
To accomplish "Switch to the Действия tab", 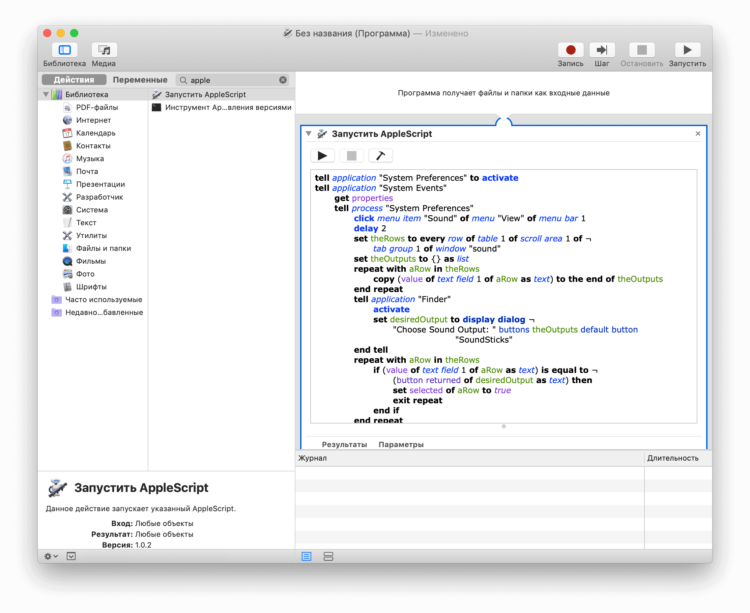I will [x=74, y=80].
